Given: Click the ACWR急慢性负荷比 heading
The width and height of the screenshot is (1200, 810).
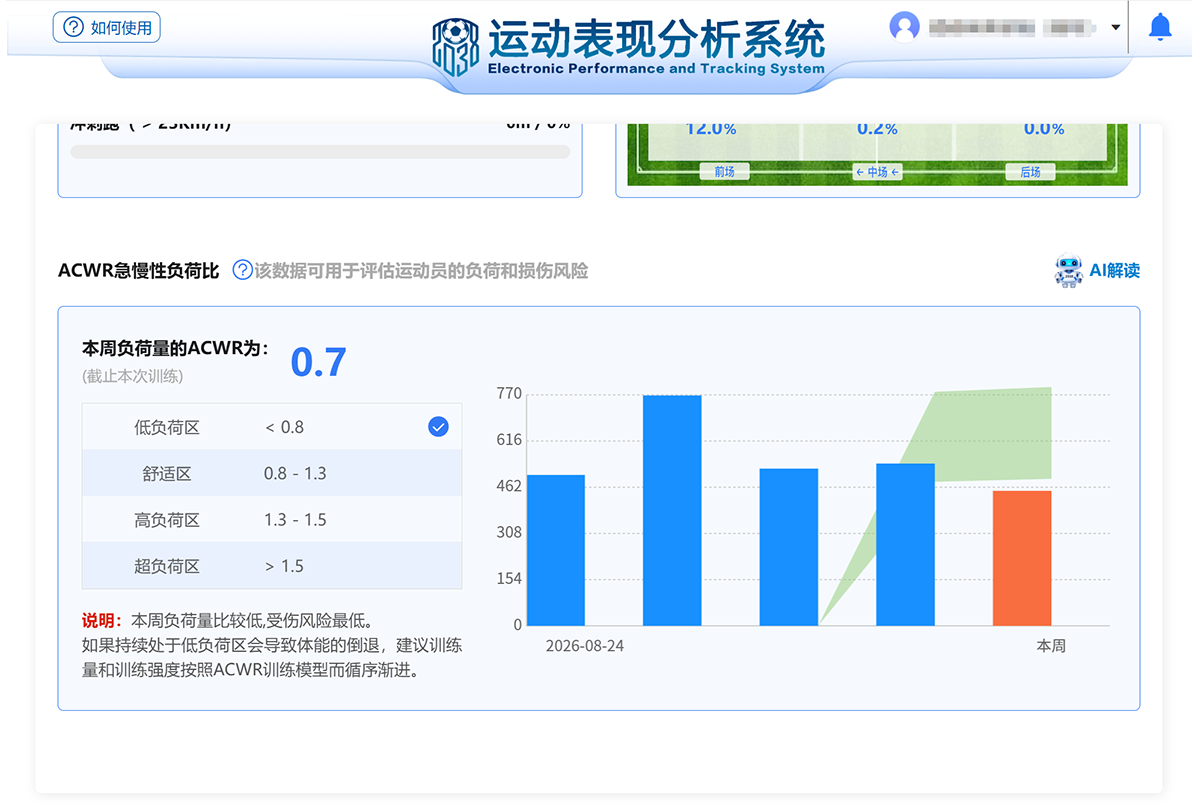Looking at the screenshot, I should coord(138,270).
